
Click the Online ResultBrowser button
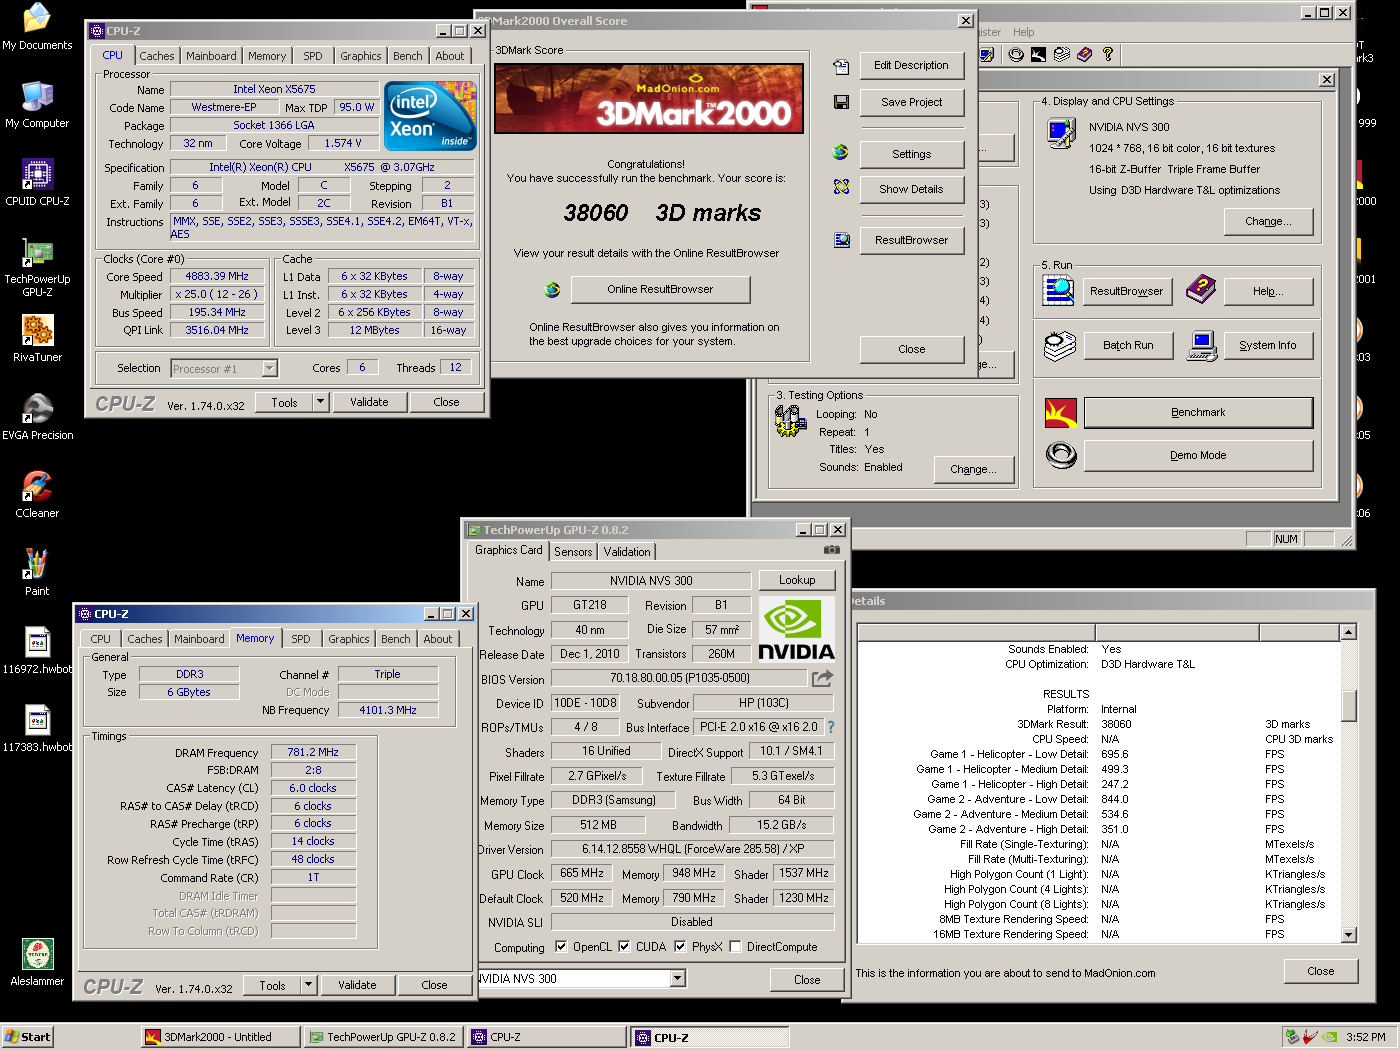coord(660,289)
